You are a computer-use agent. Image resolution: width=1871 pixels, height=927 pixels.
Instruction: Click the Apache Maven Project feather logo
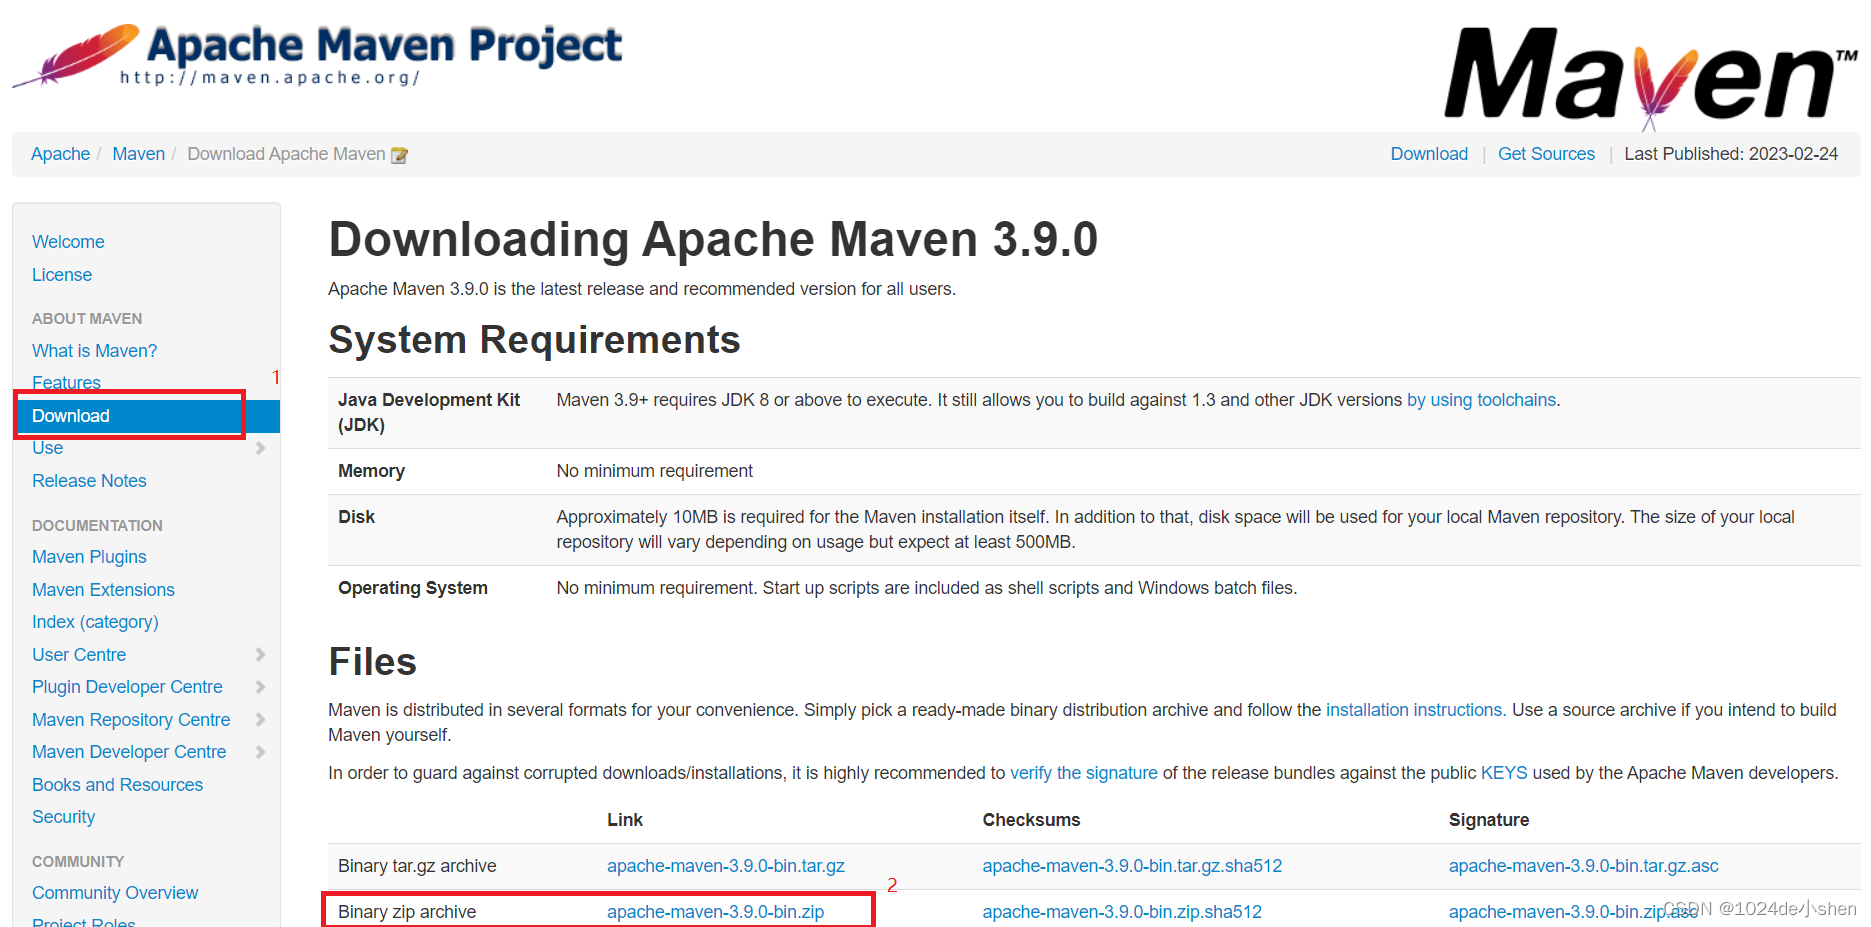[318, 55]
